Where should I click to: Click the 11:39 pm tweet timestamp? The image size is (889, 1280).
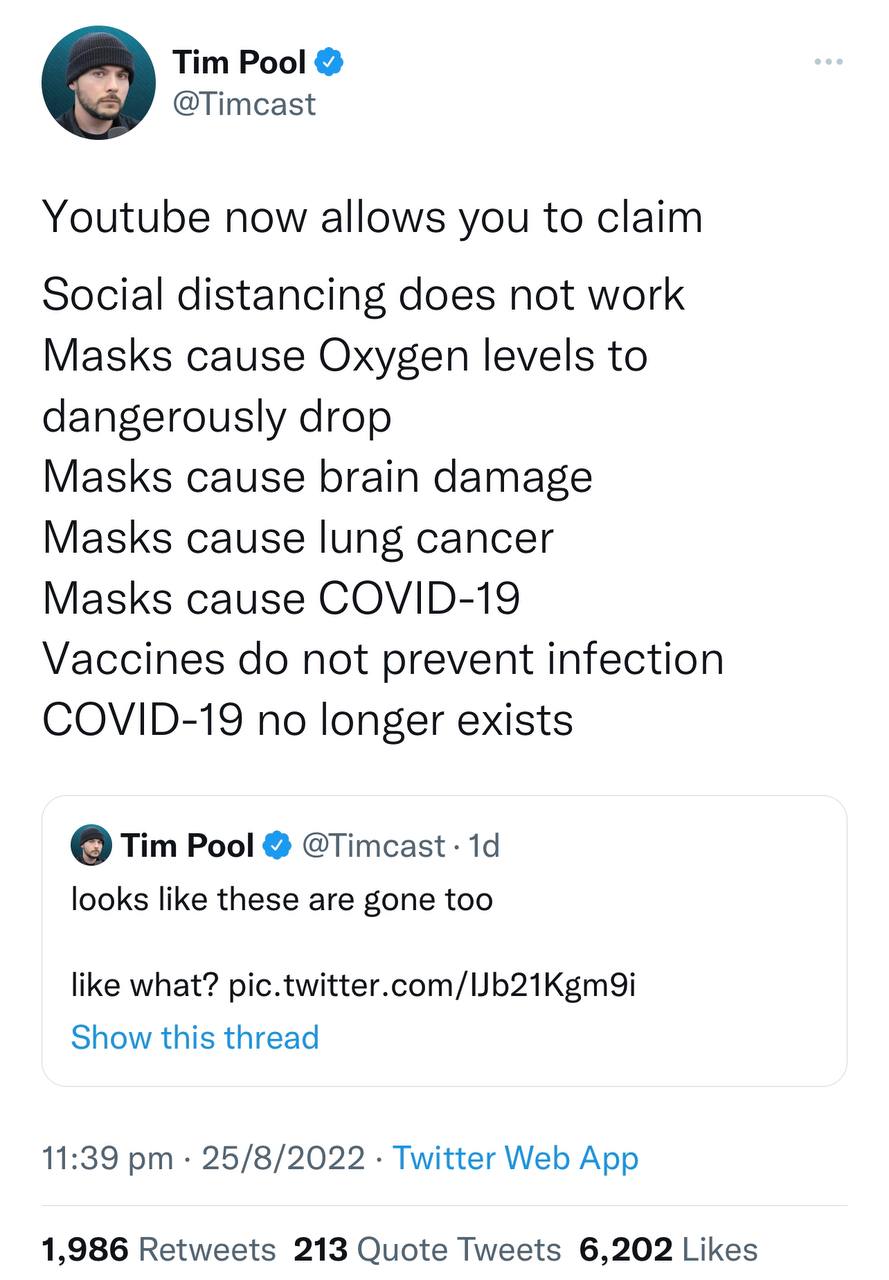pyautogui.click(x=108, y=1158)
